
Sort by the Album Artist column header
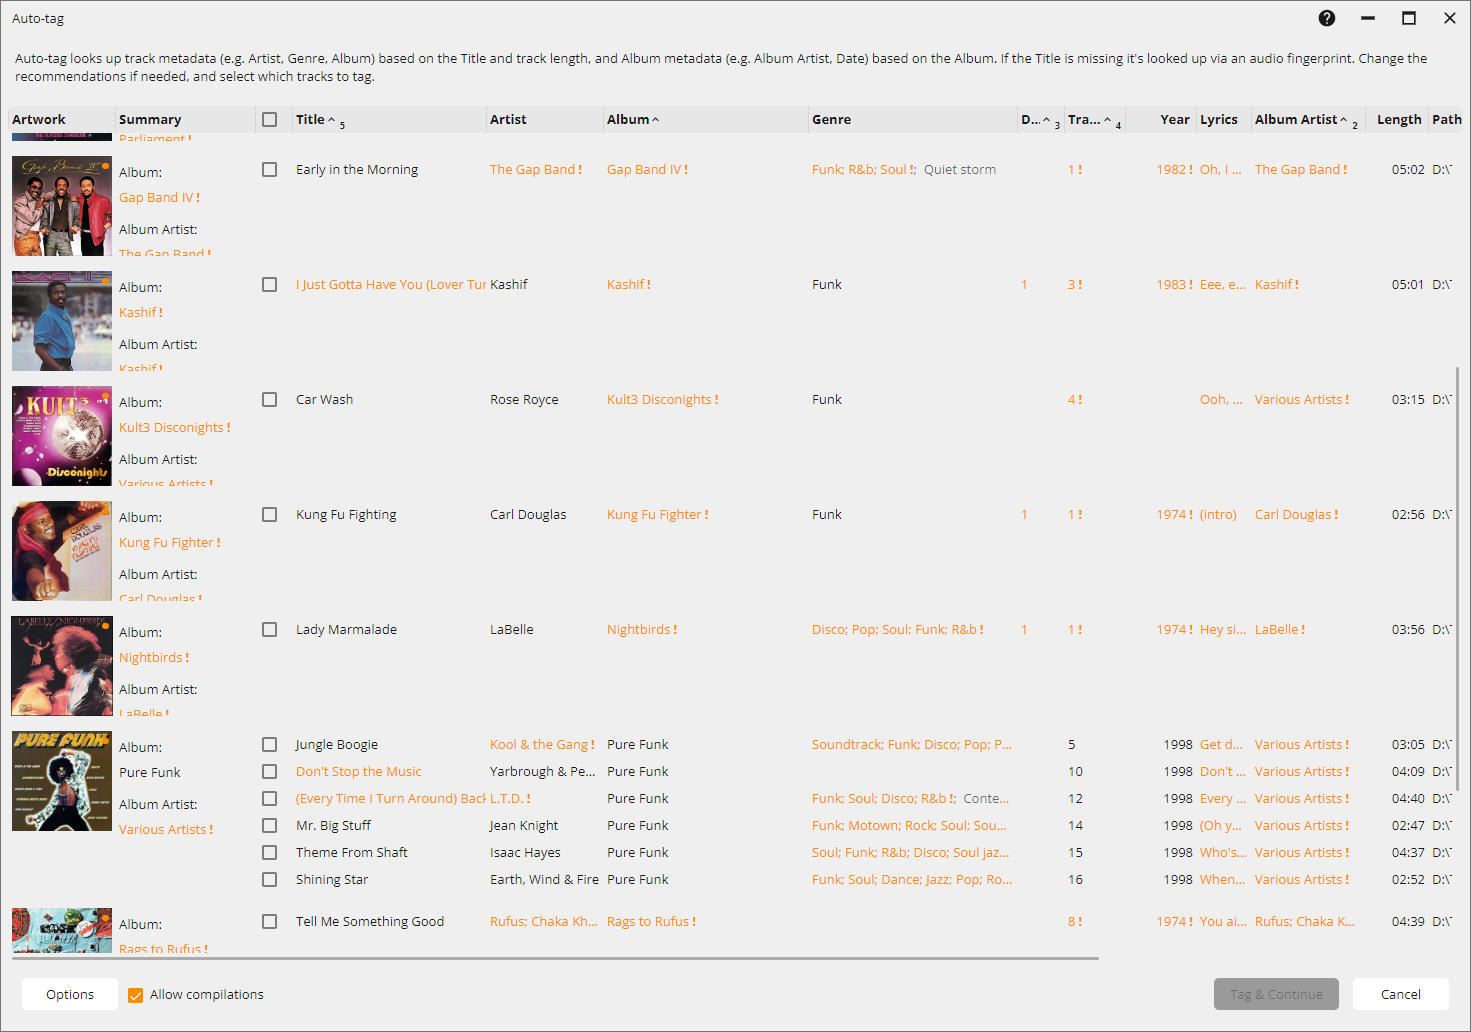click(x=1295, y=120)
